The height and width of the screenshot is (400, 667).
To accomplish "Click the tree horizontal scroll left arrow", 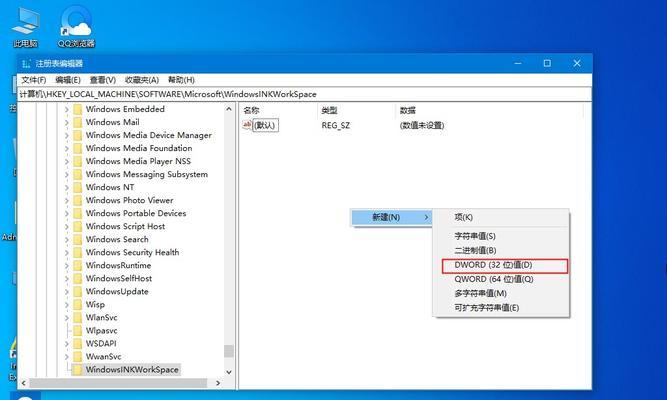I will [x=23, y=383].
